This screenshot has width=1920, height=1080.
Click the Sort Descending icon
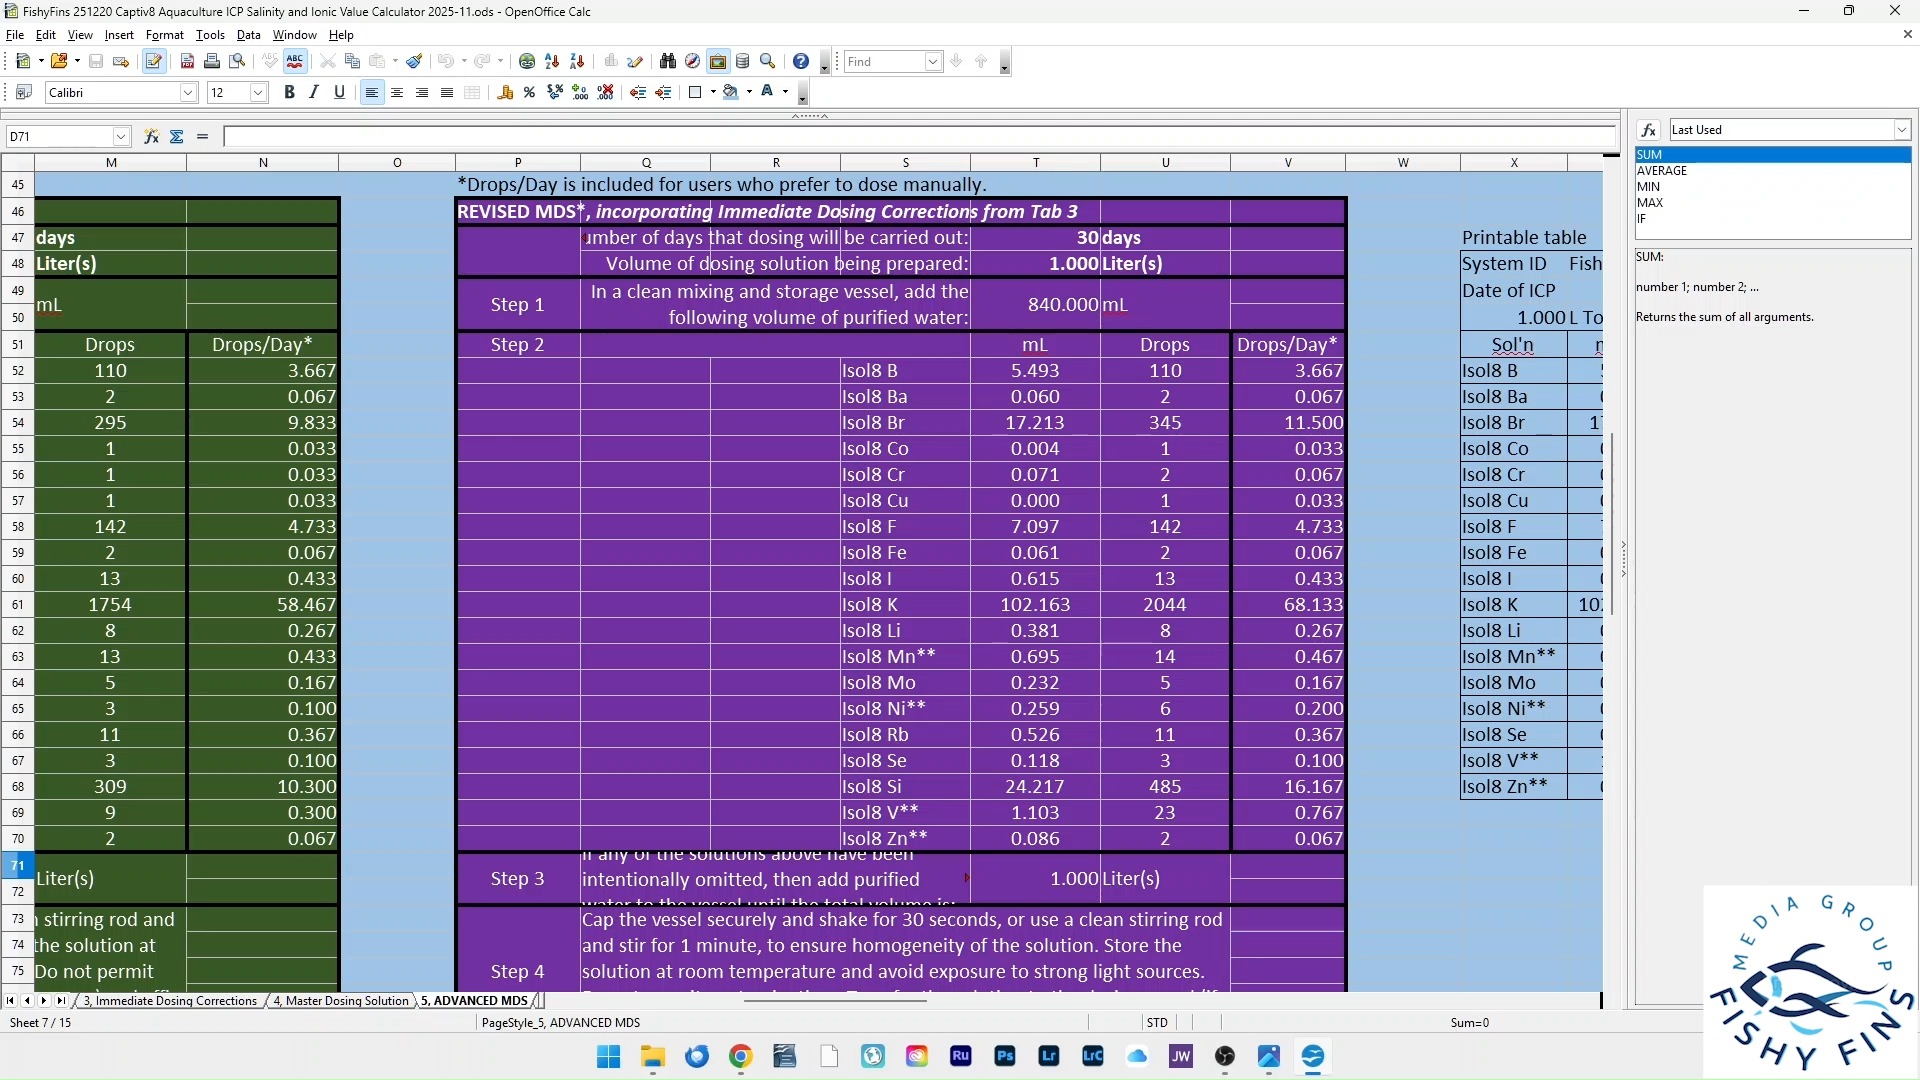click(x=577, y=61)
